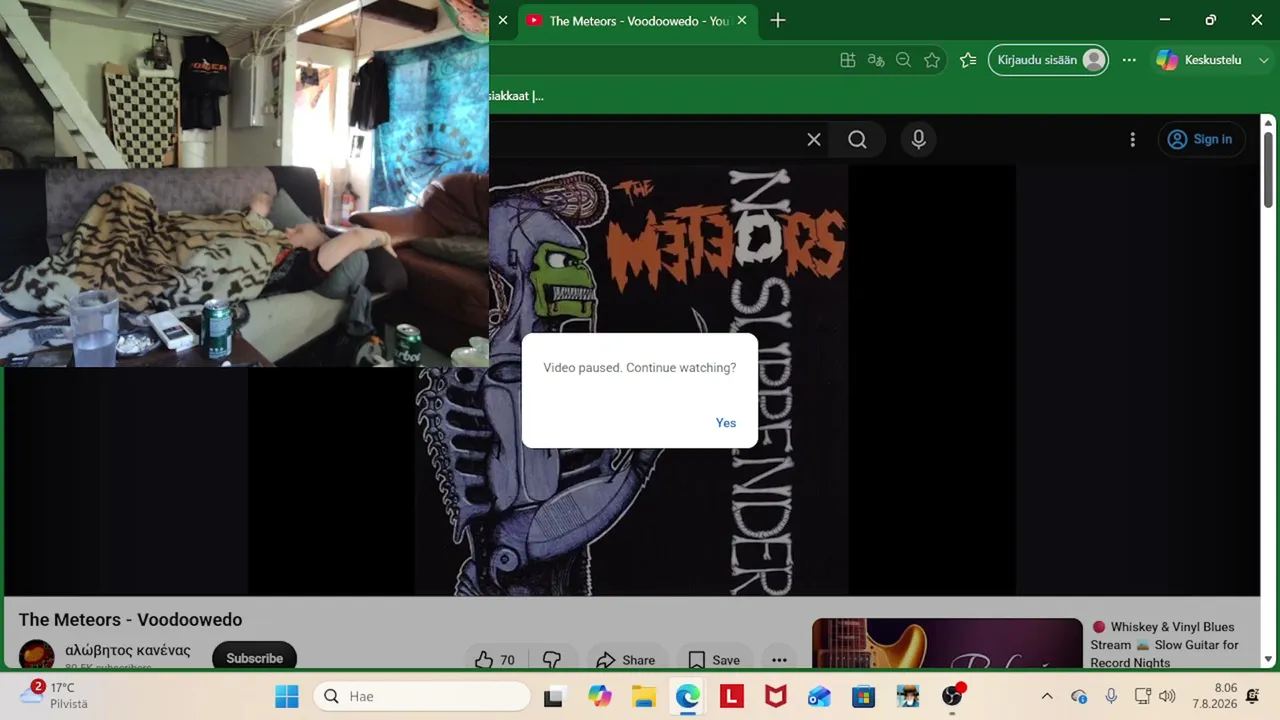Click the cloud sync tray icon
The image size is (1280, 720).
1079,696
